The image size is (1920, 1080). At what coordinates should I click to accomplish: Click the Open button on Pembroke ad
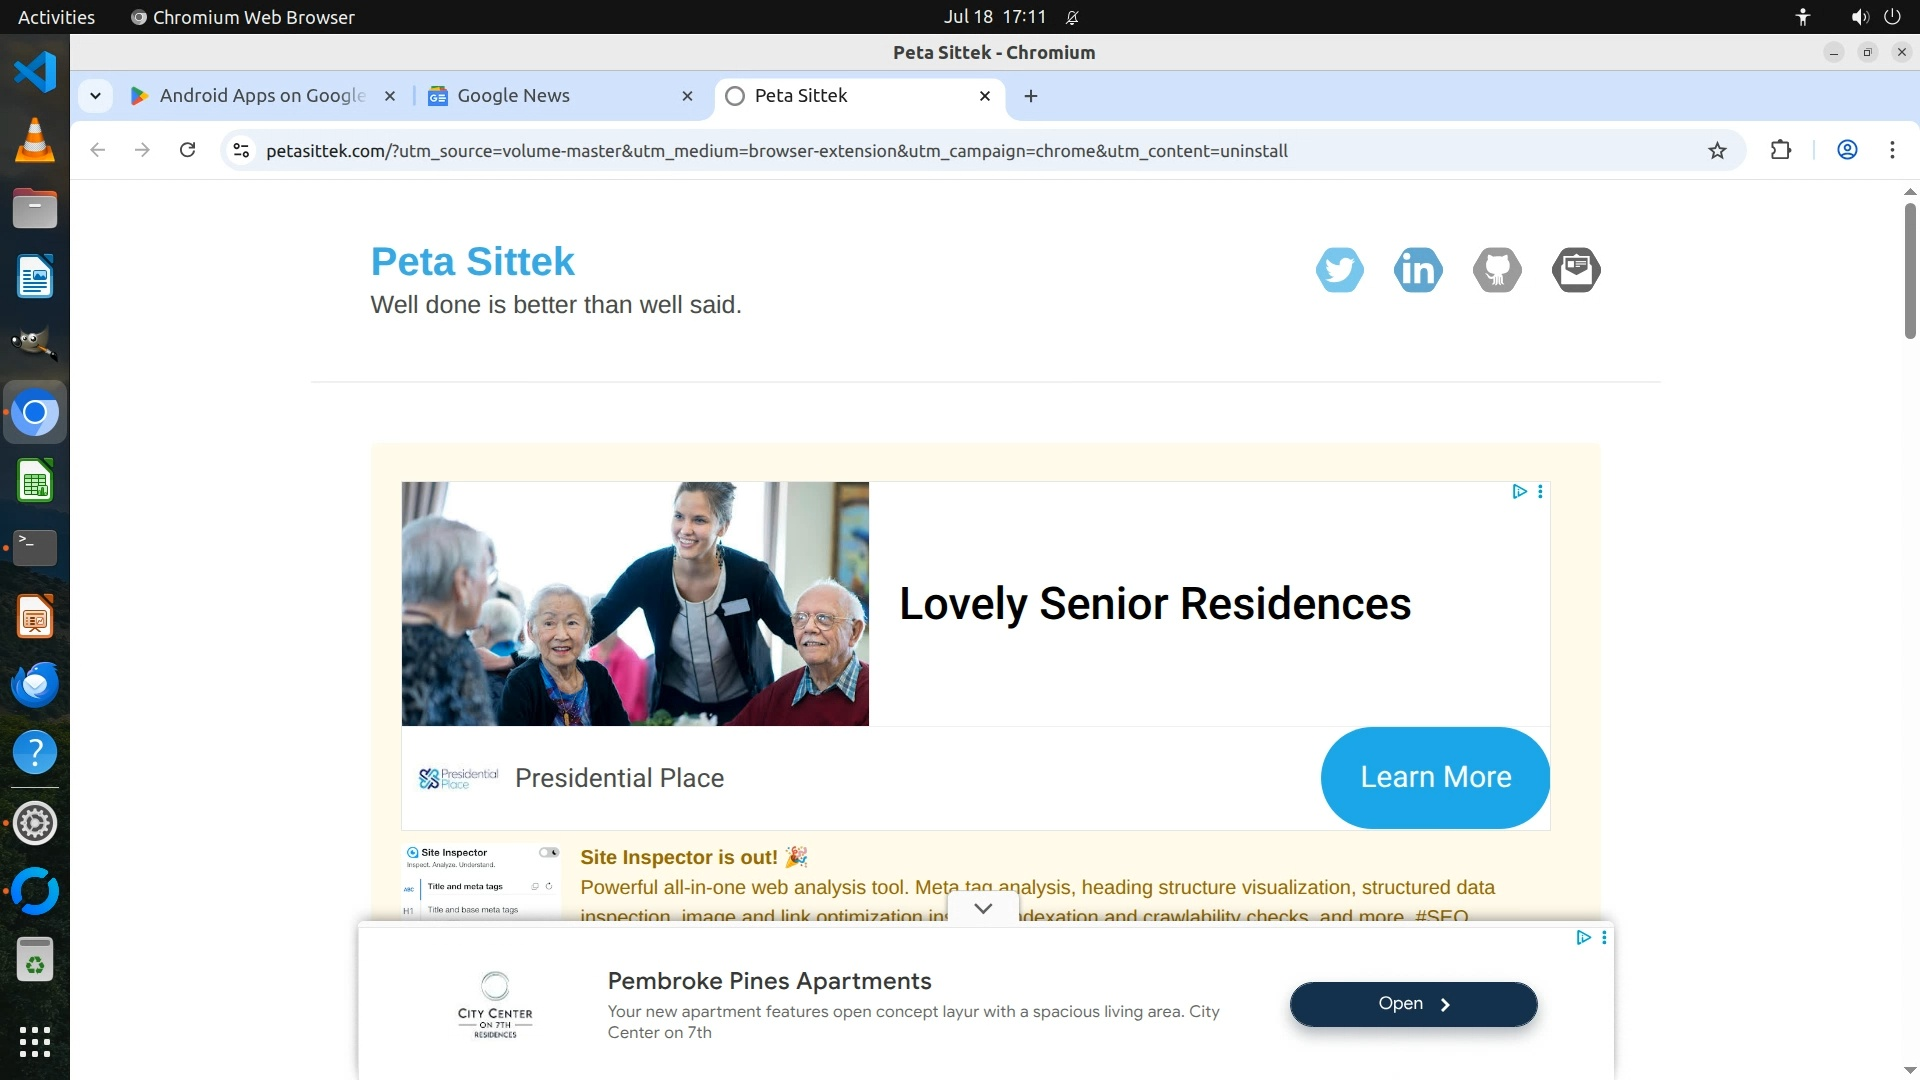point(1413,1004)
